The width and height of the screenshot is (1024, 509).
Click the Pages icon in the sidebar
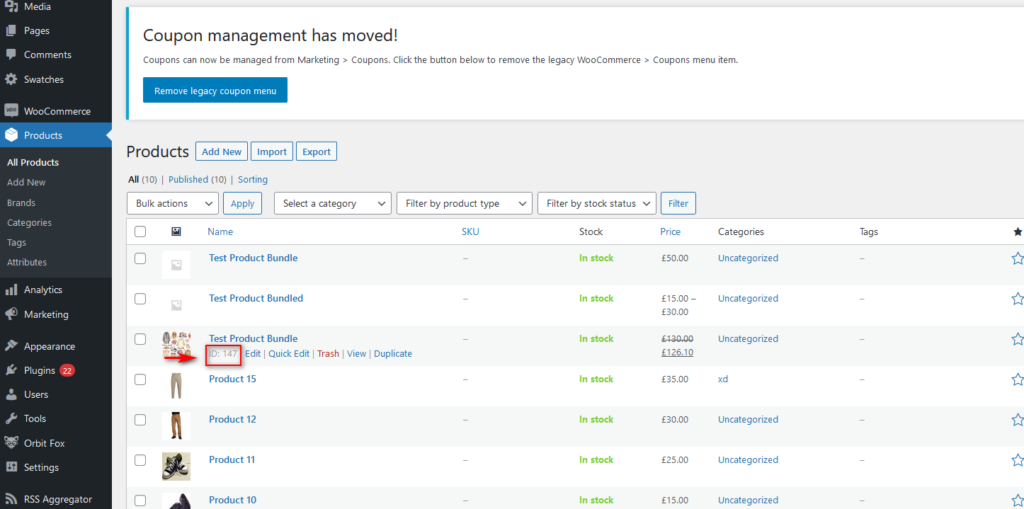[10, 31]
